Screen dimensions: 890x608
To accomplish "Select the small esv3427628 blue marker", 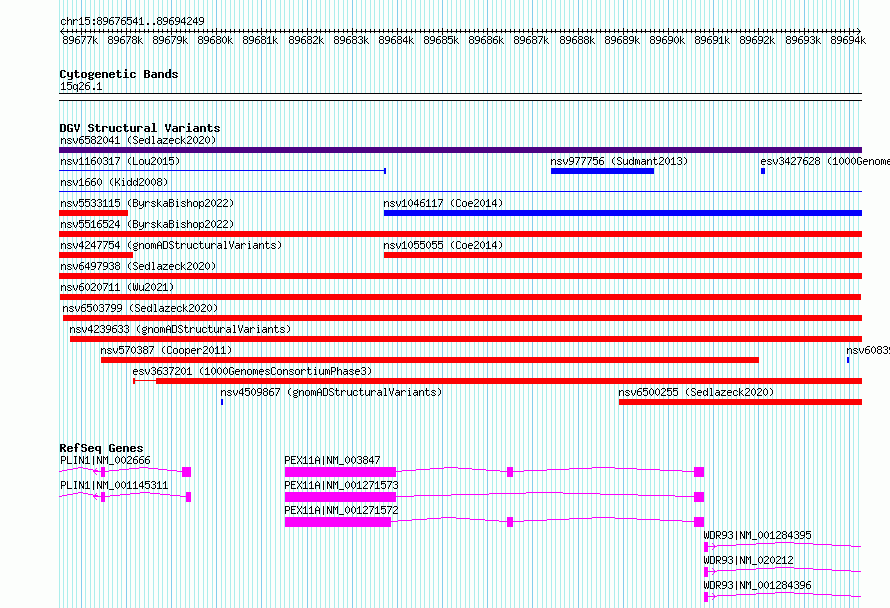I will 763,171.
